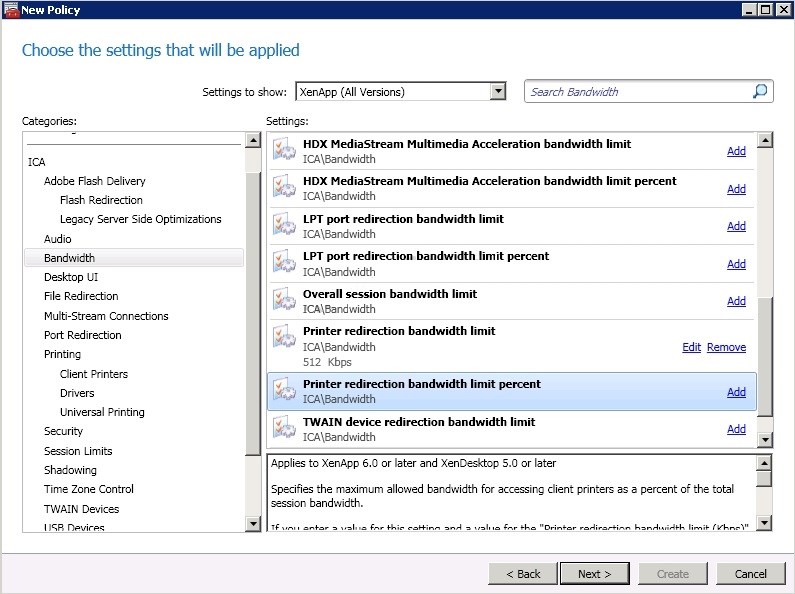Add Overall session bandwidth limit
This screenshot has height=594, width=795.
pos(736,301)
